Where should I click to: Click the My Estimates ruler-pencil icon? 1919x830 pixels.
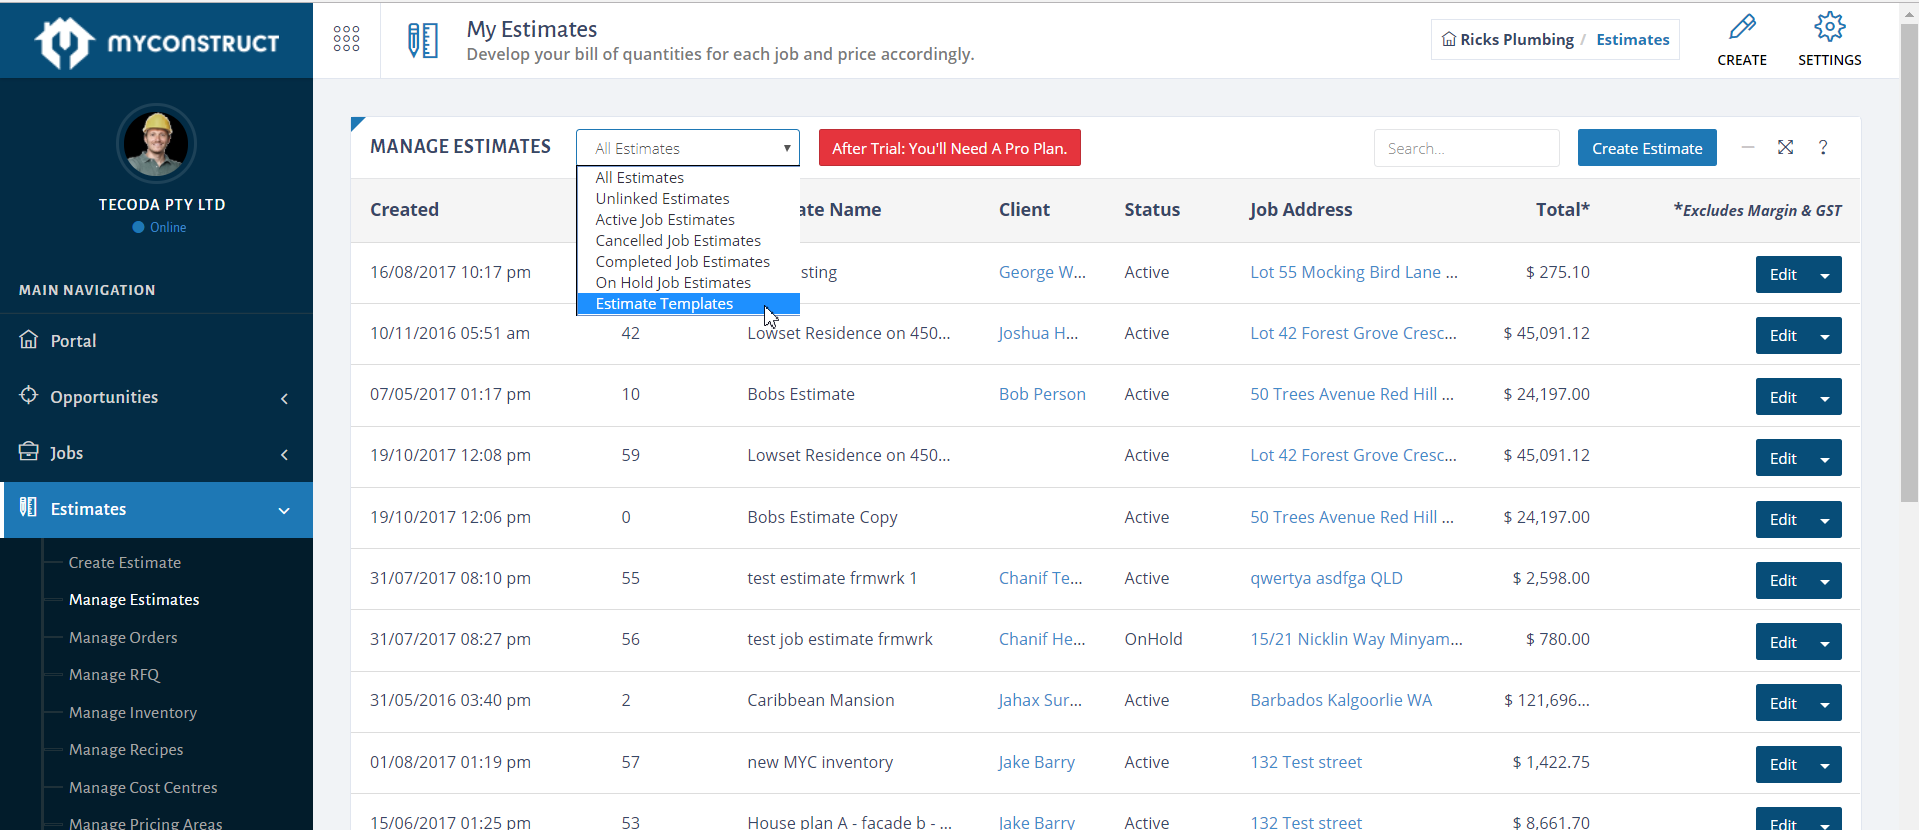pyautogui.click(x=423, y=40)
